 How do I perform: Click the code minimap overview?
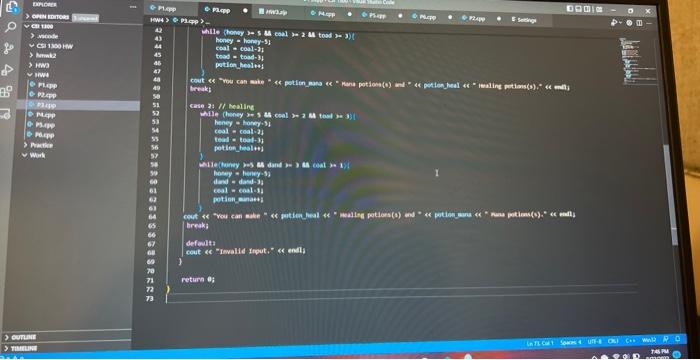637,62
